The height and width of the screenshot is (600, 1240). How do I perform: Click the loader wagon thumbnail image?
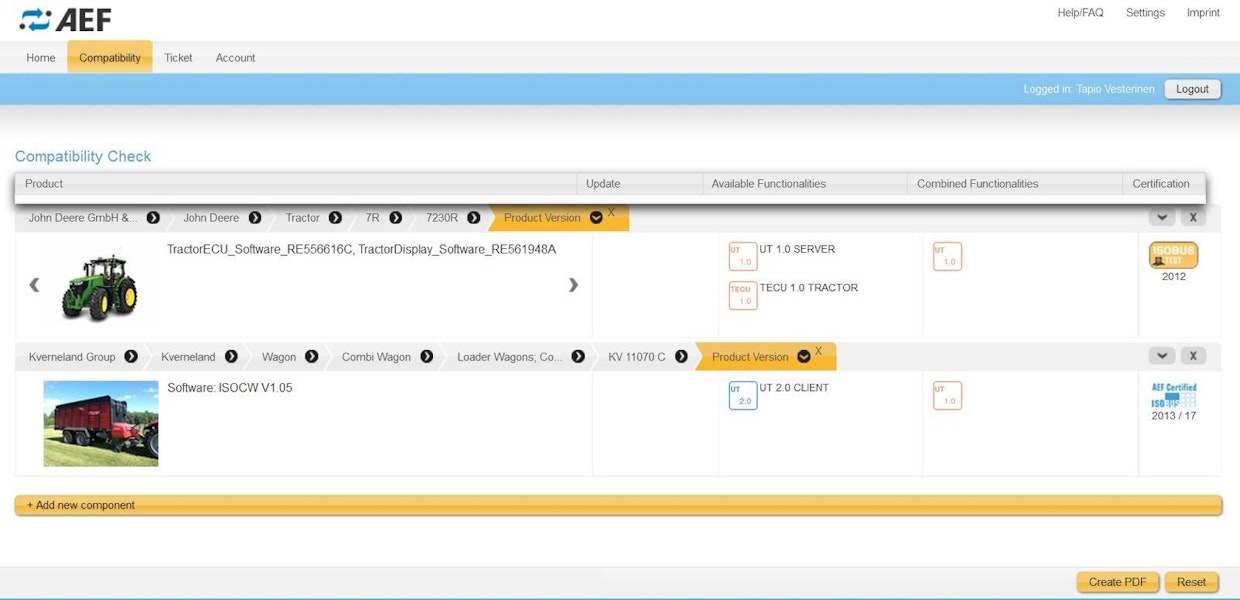click(x=100, y=423)
